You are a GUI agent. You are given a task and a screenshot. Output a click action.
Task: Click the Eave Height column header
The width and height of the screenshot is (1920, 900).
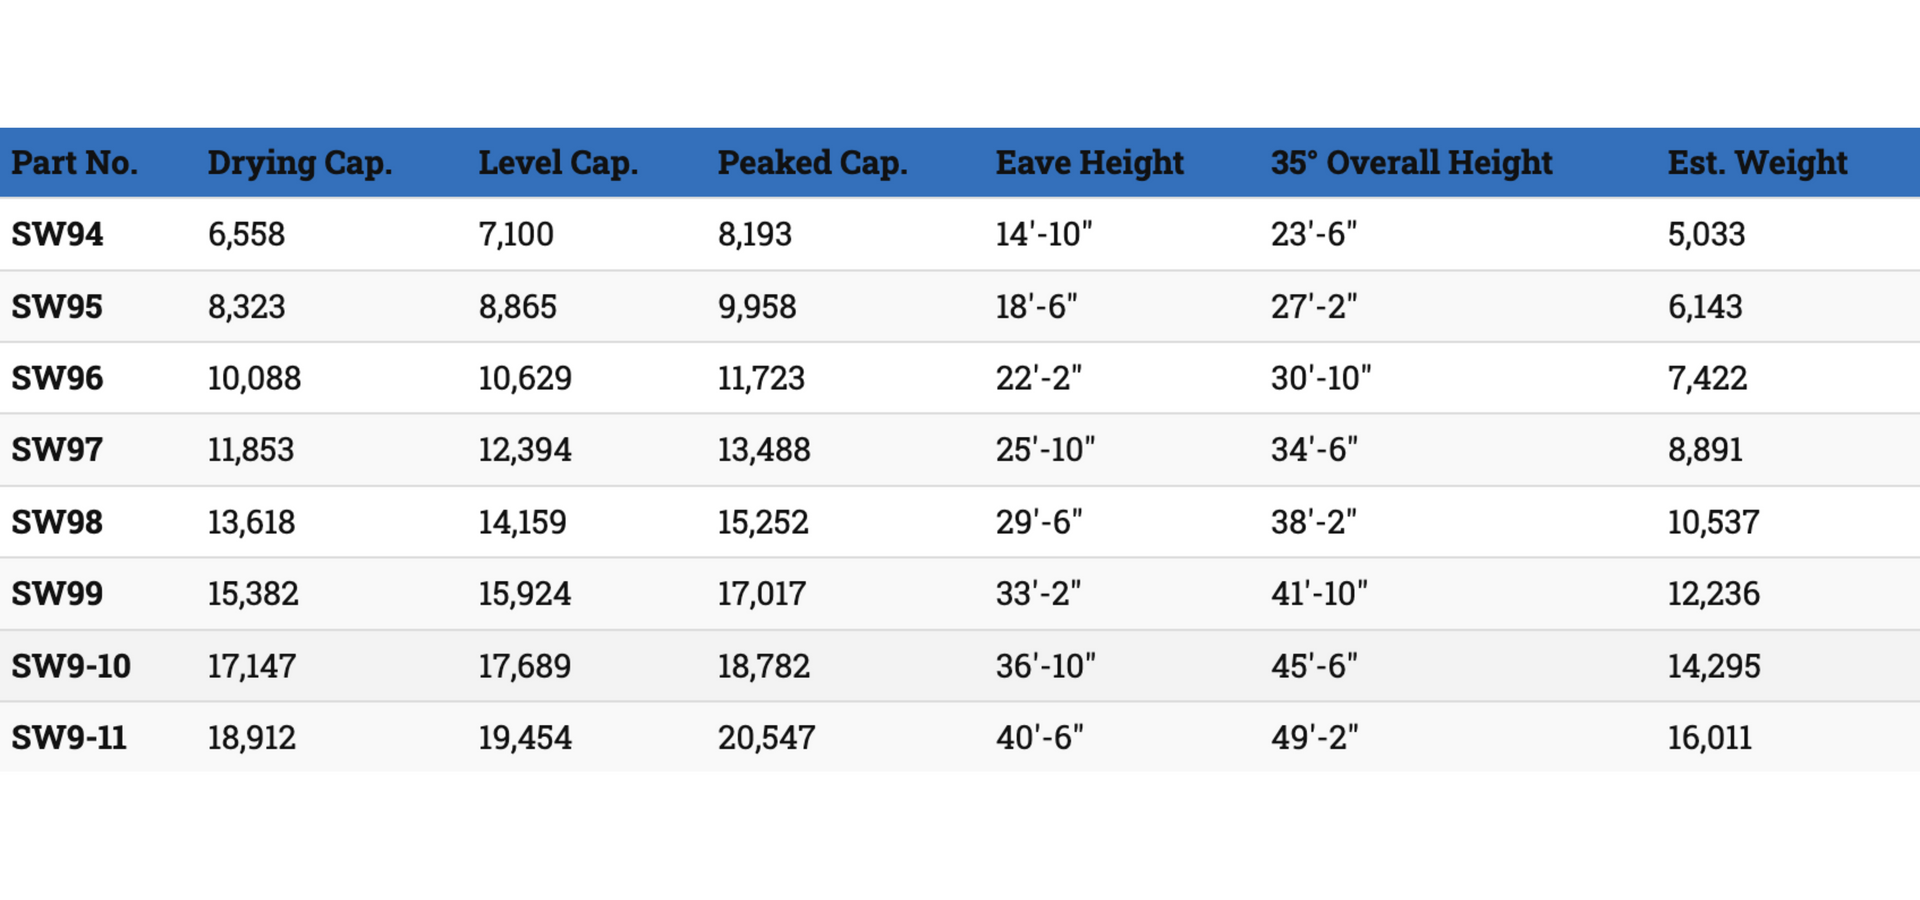(x=1089, y=163)
